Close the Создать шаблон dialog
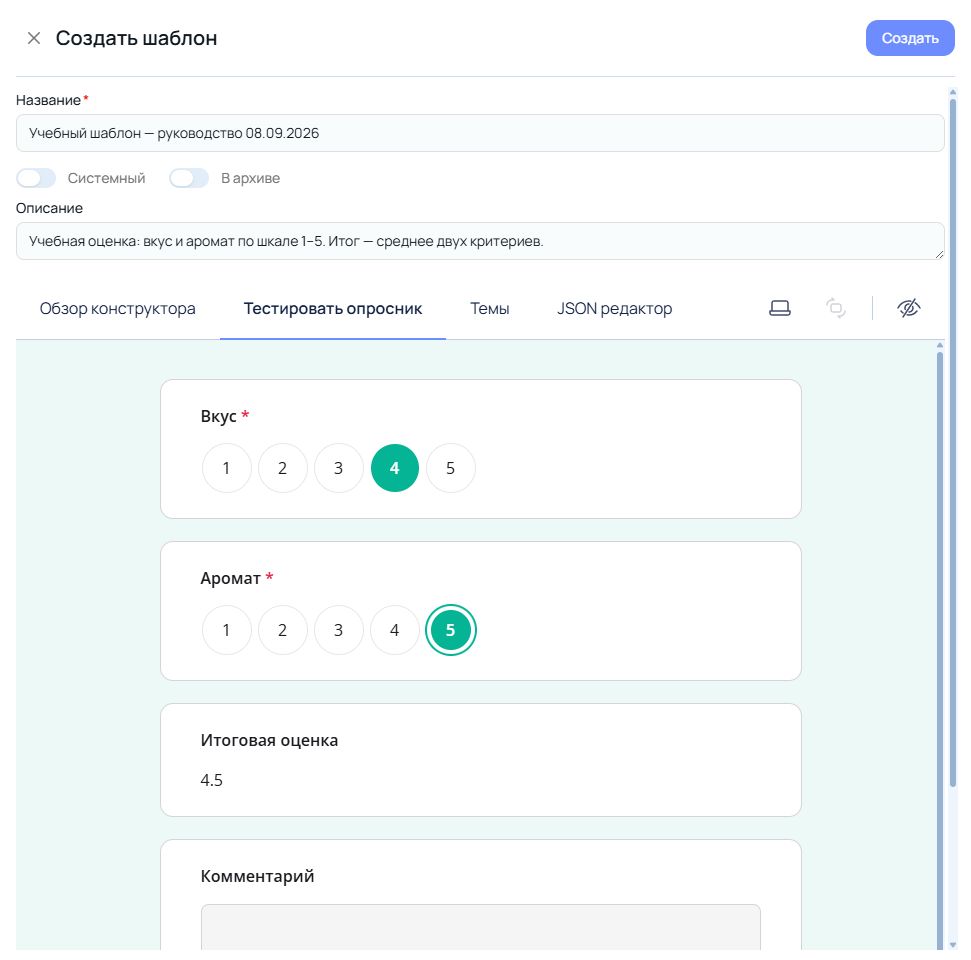 tap(34, 38)
